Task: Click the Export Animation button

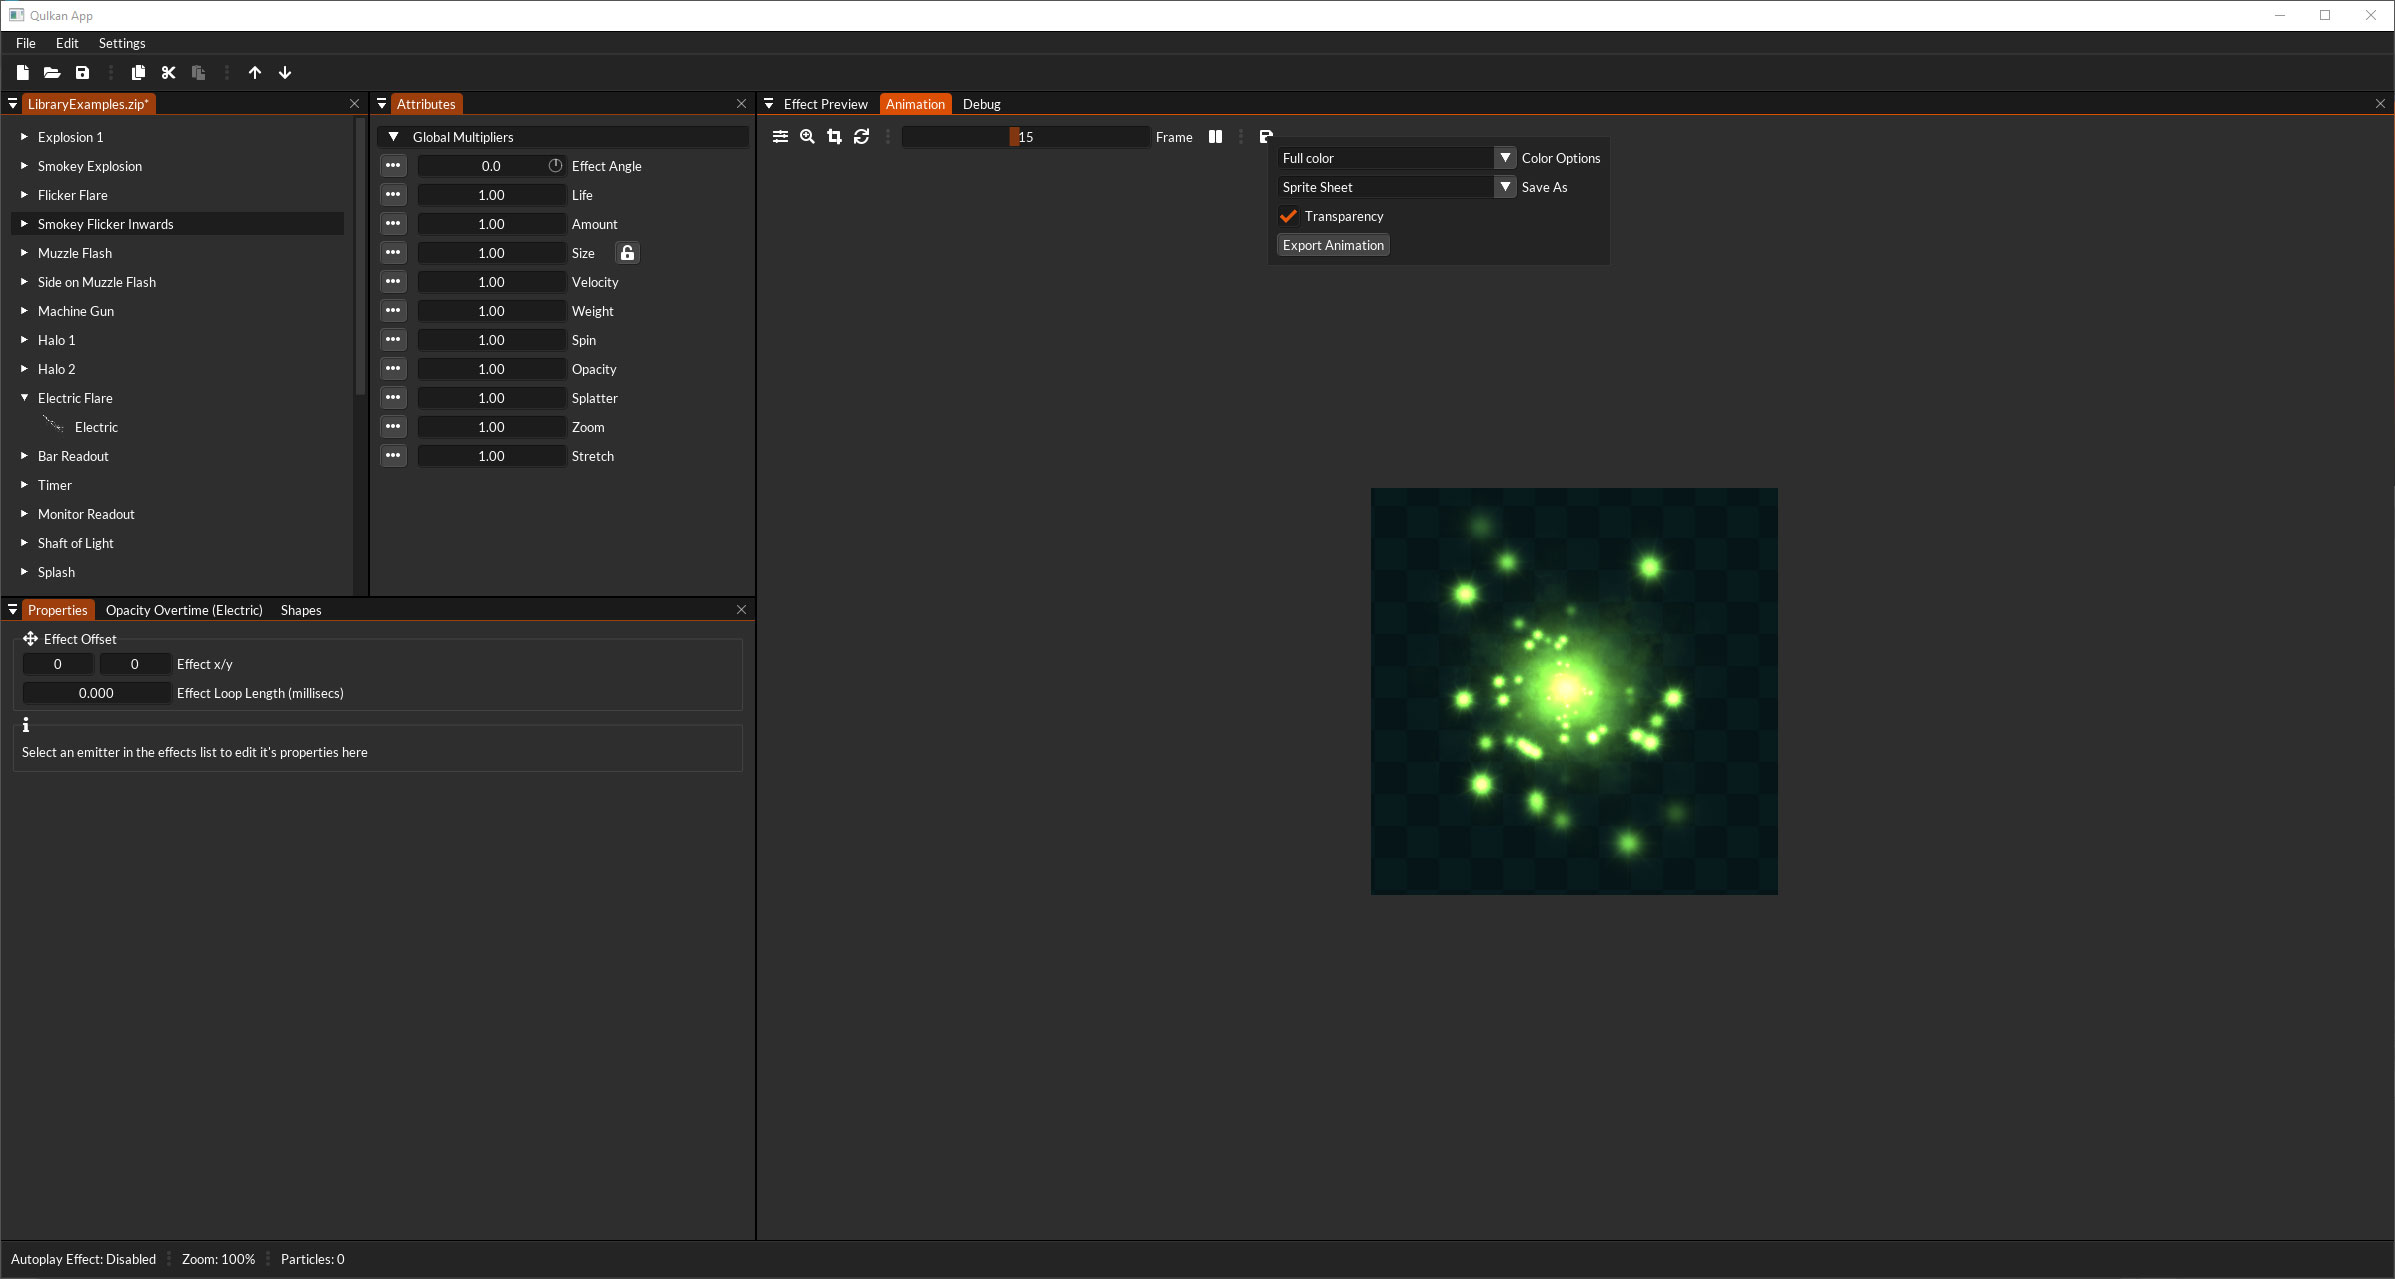Action: (x=1333, y=245)
